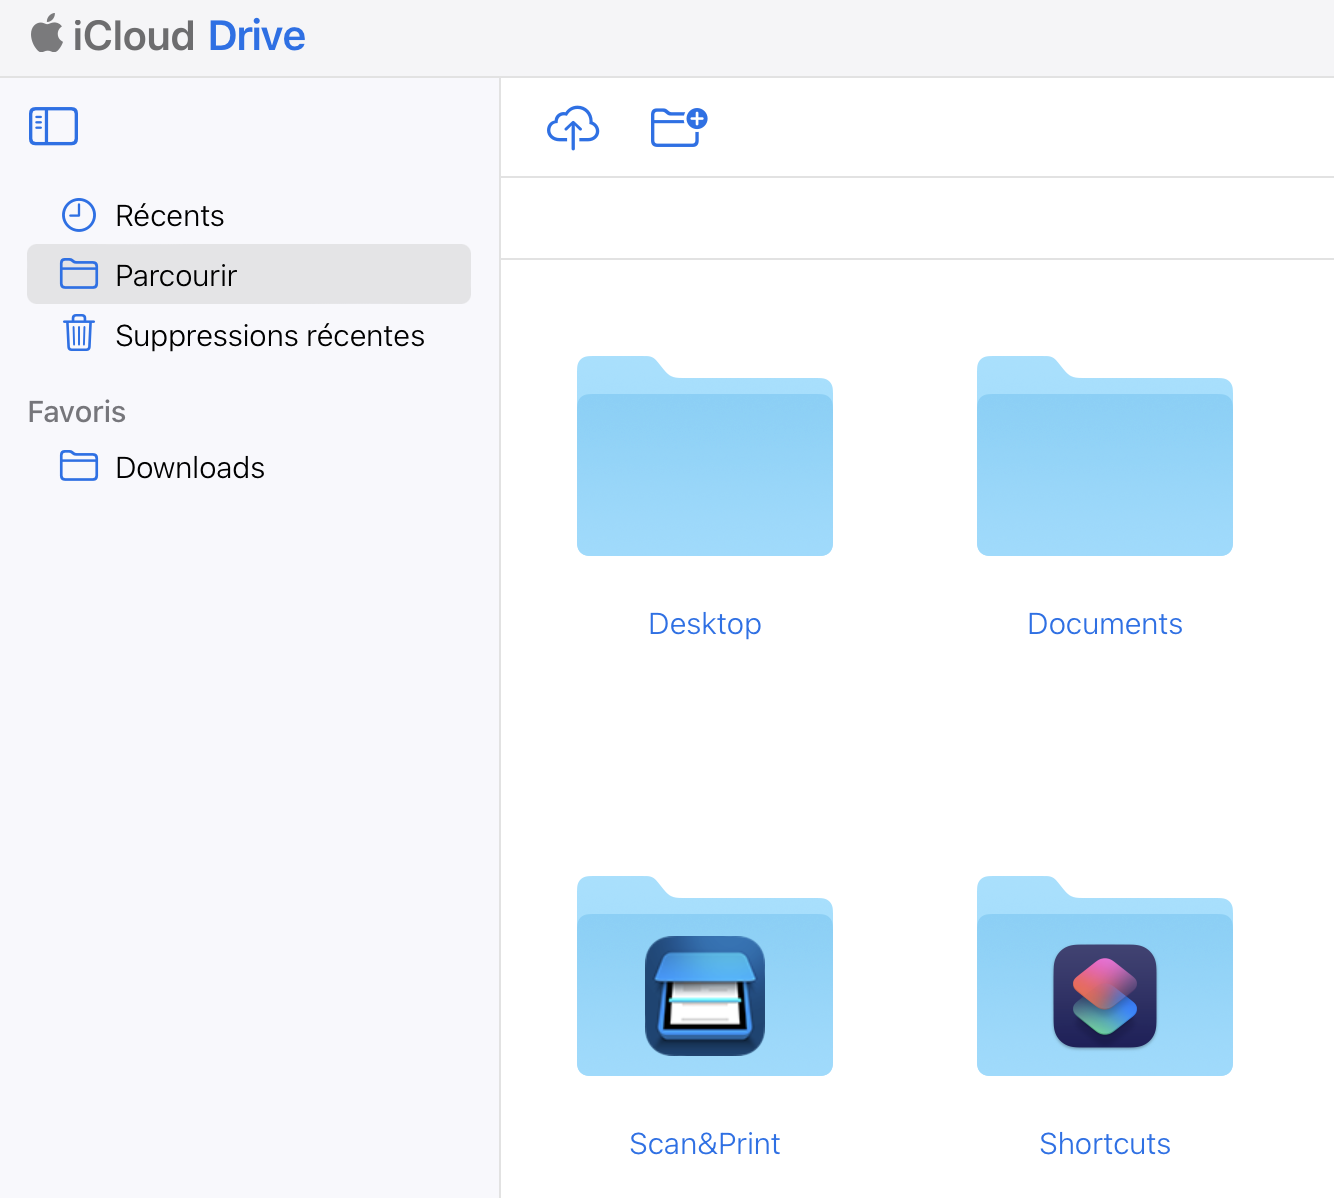Click the Documents folder name link

point(1105,624)
